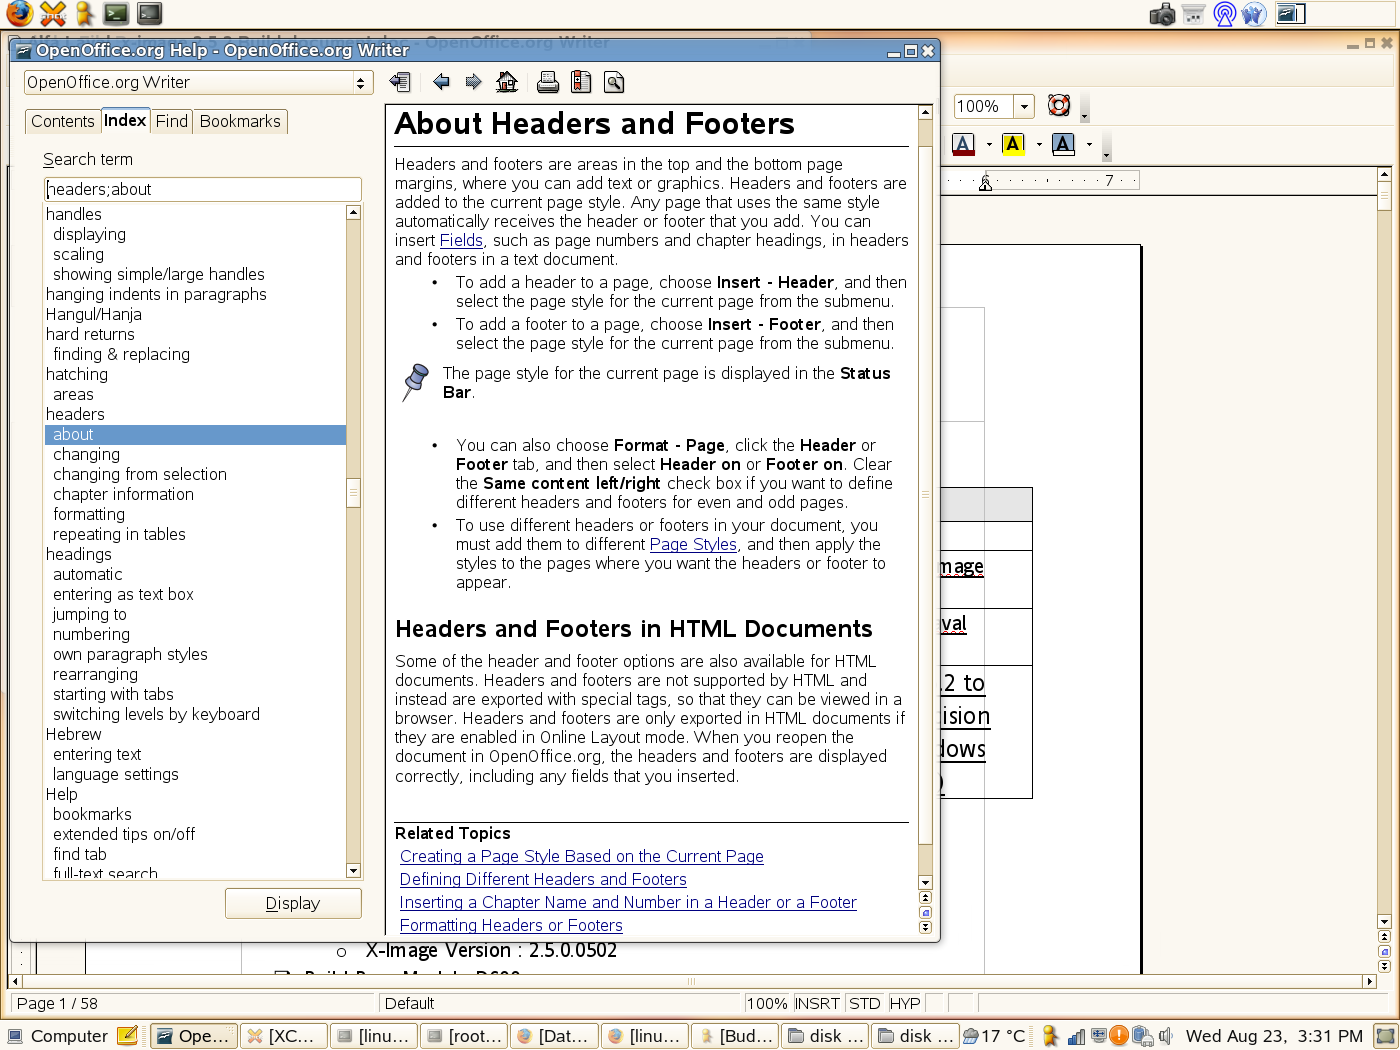Click the Display button
This screenshot has width=1400, height=1050.
[x=293, y=903]
